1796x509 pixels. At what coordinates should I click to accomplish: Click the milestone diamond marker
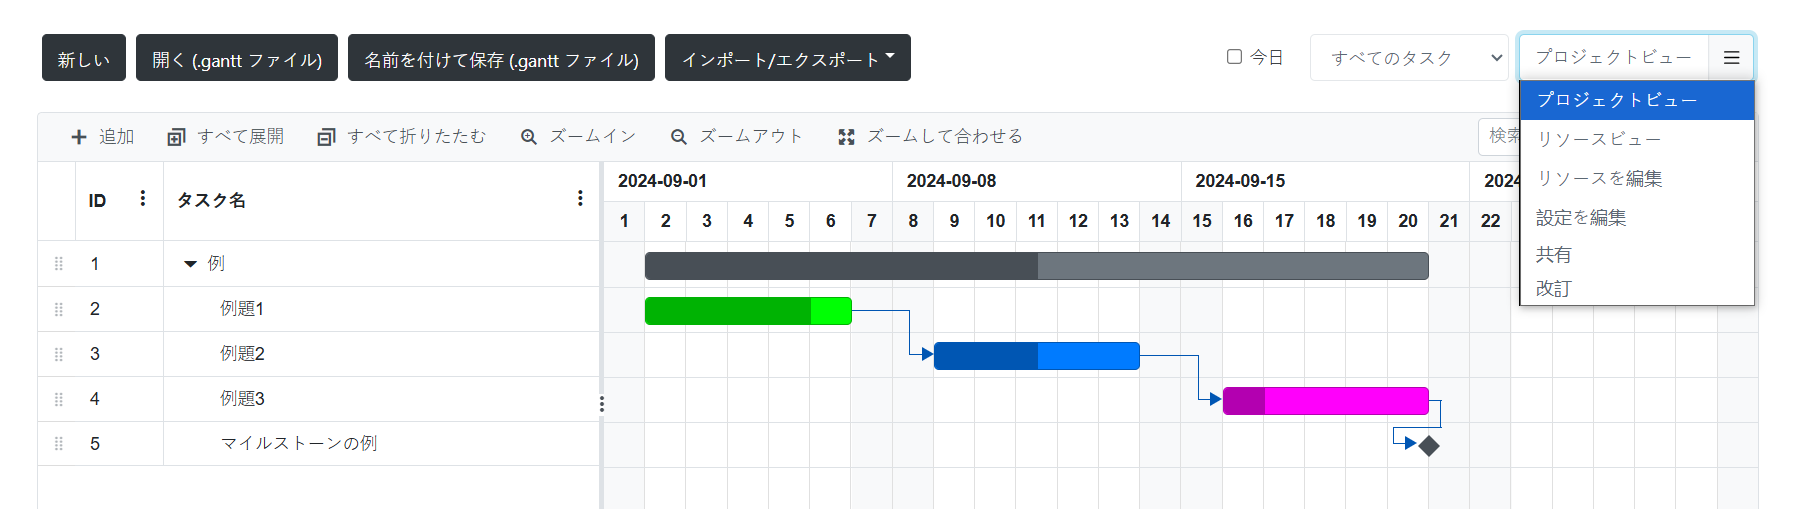(x=1429, y=446)
